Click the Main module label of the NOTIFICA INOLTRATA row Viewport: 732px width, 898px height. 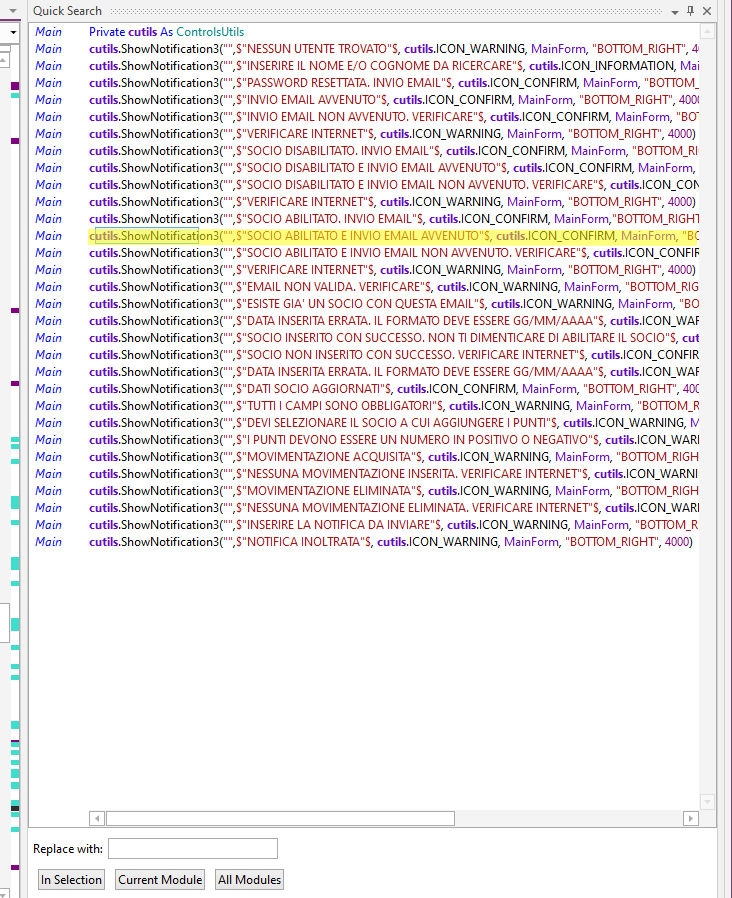coord(48,542)
